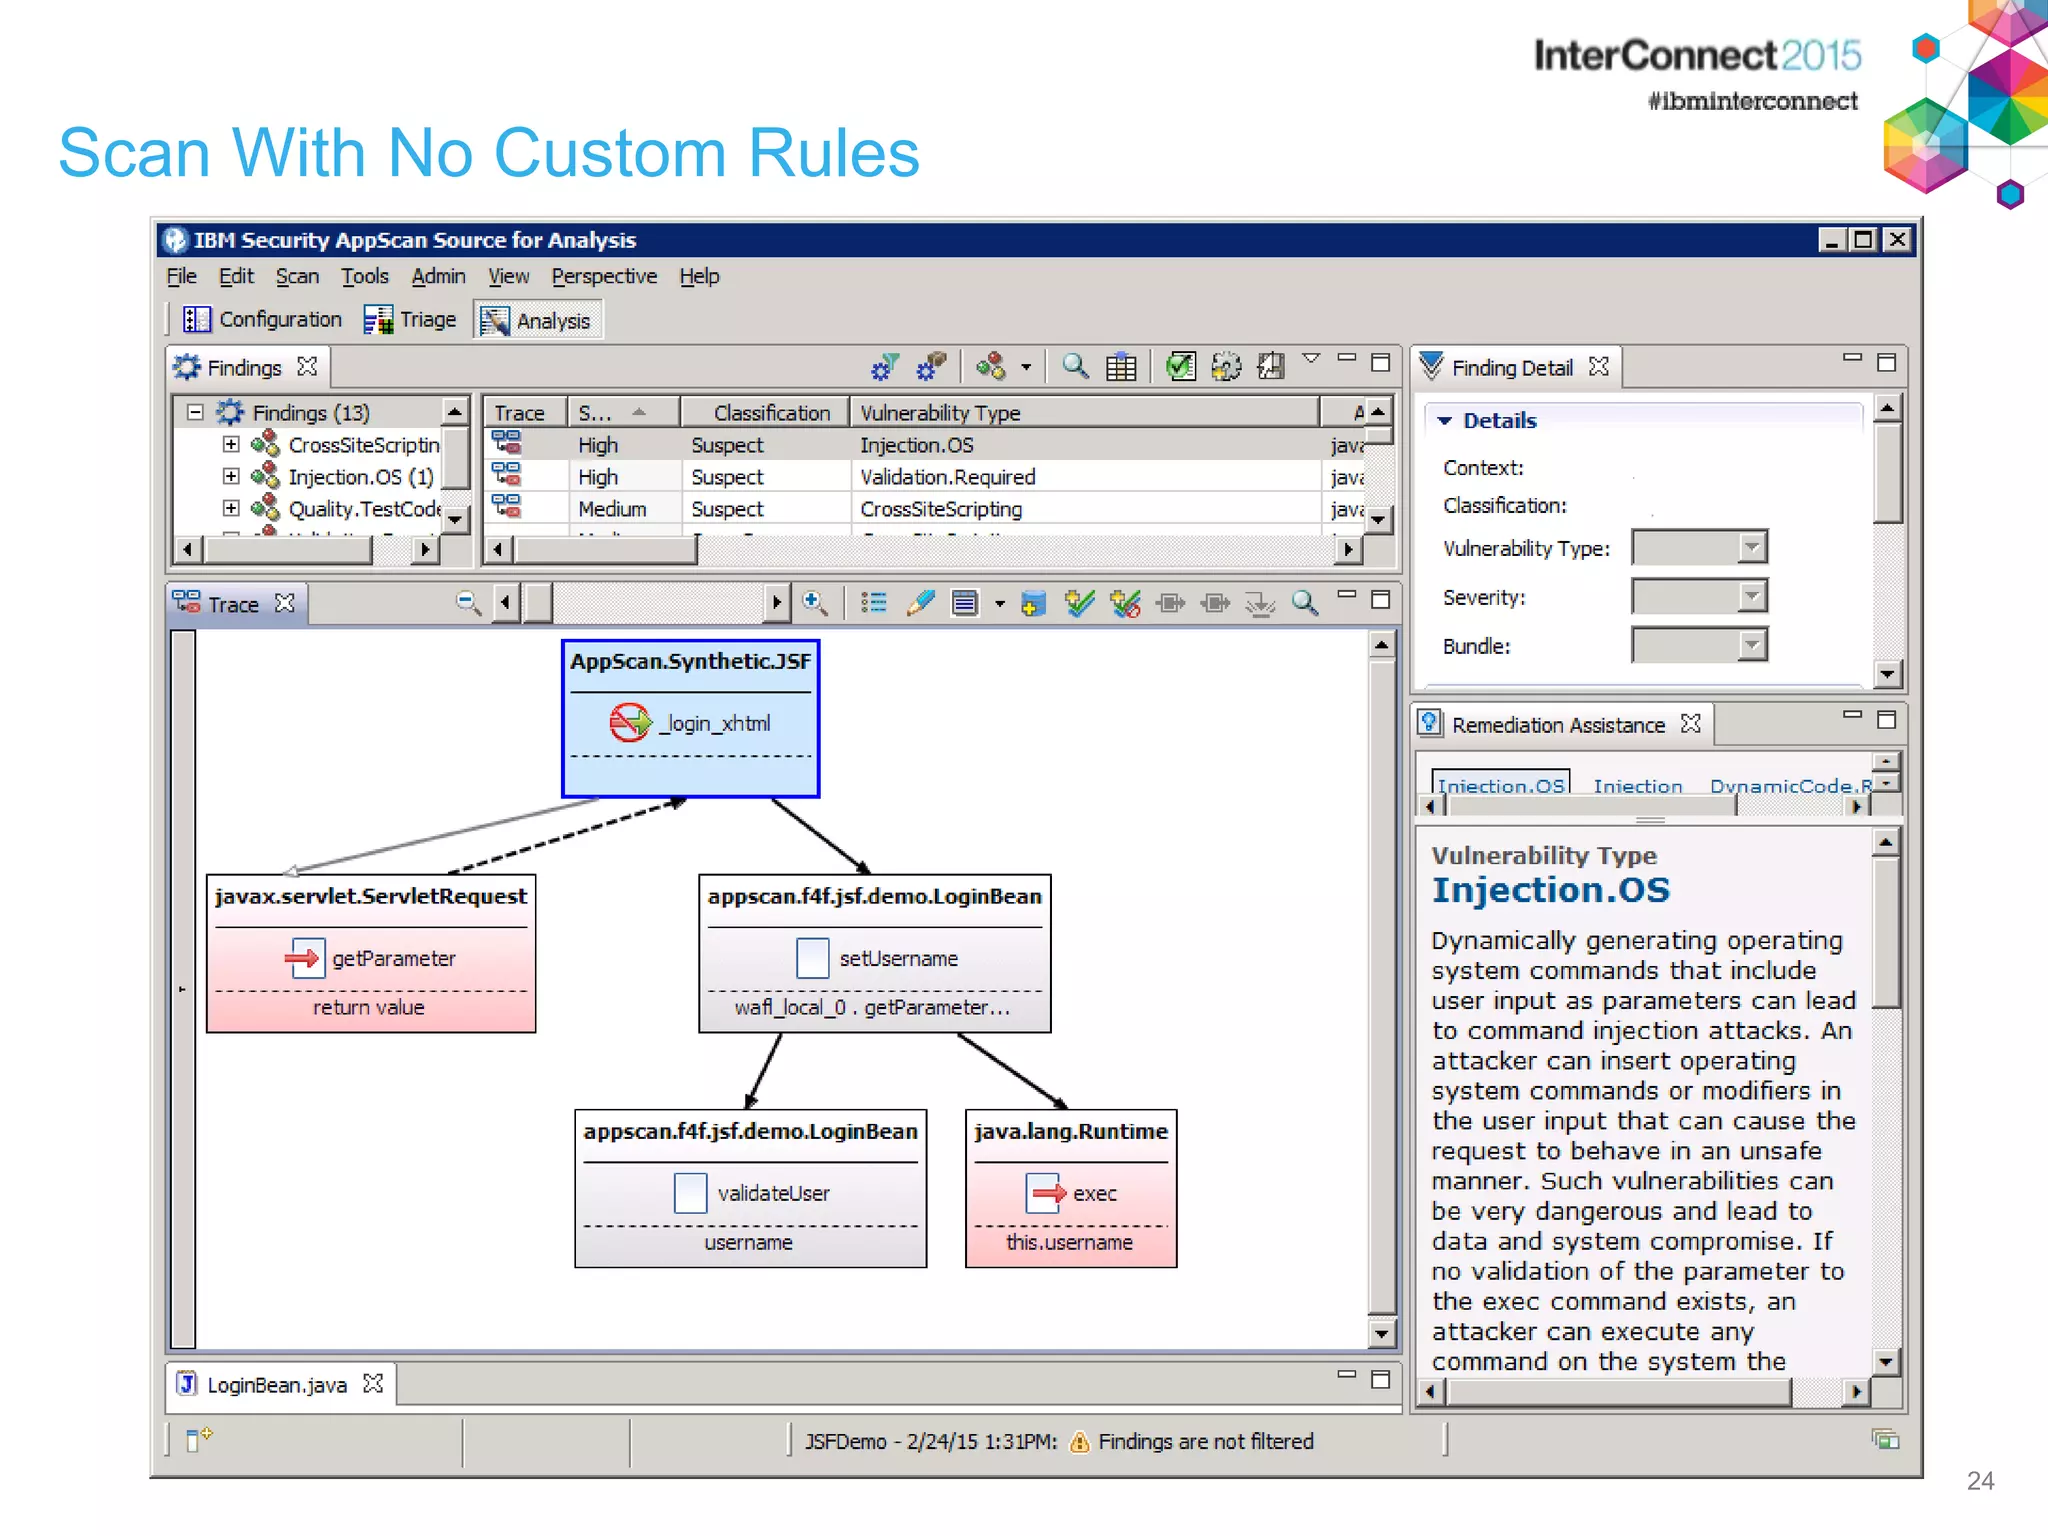The width and height of the screenshot is (2048, 1536).
Task: Zoom out of the trace graph
Action: coord(468,602)
